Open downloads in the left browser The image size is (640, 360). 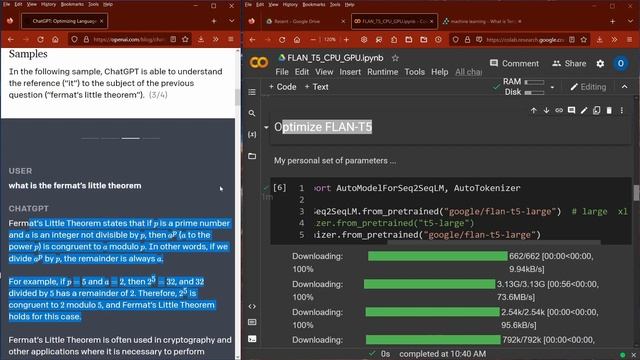click(x=201, y=40)
